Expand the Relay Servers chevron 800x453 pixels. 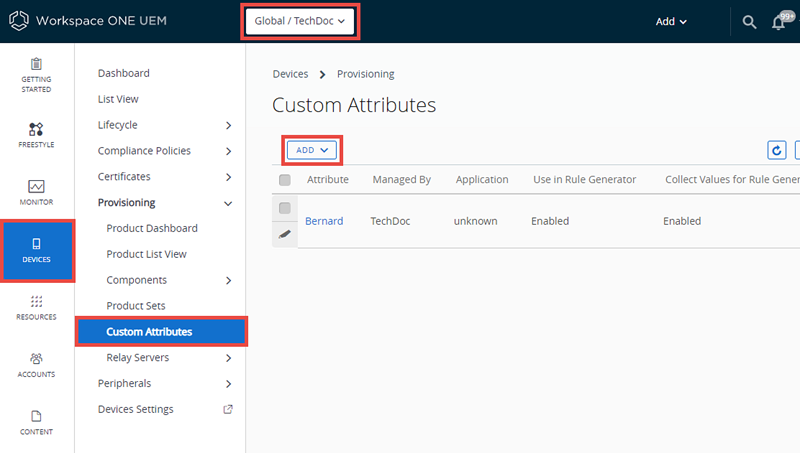click(229, 358)
